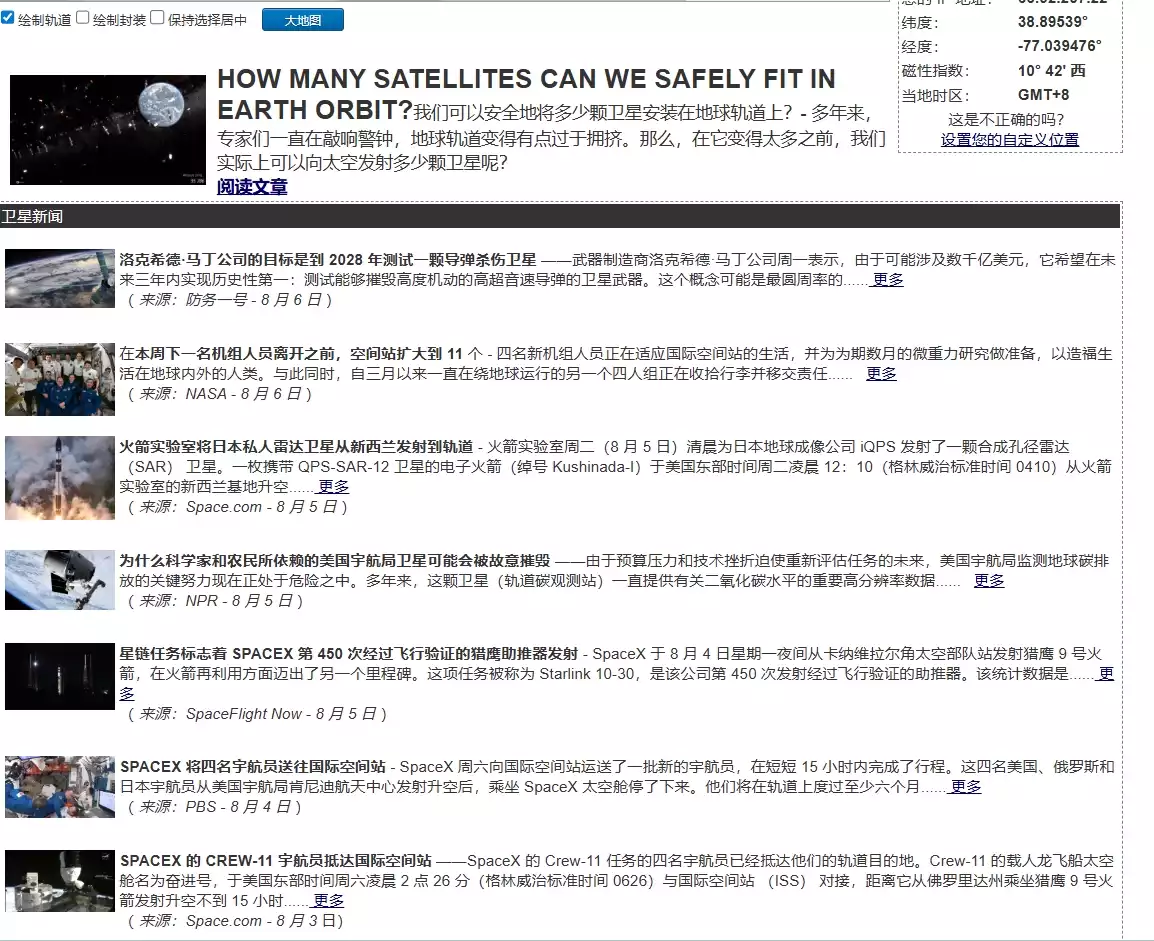Viewport: 1154px width, 941px height.
Task: Enable the 绘制封装 checkbox
Action: click(x=83, y=18)
